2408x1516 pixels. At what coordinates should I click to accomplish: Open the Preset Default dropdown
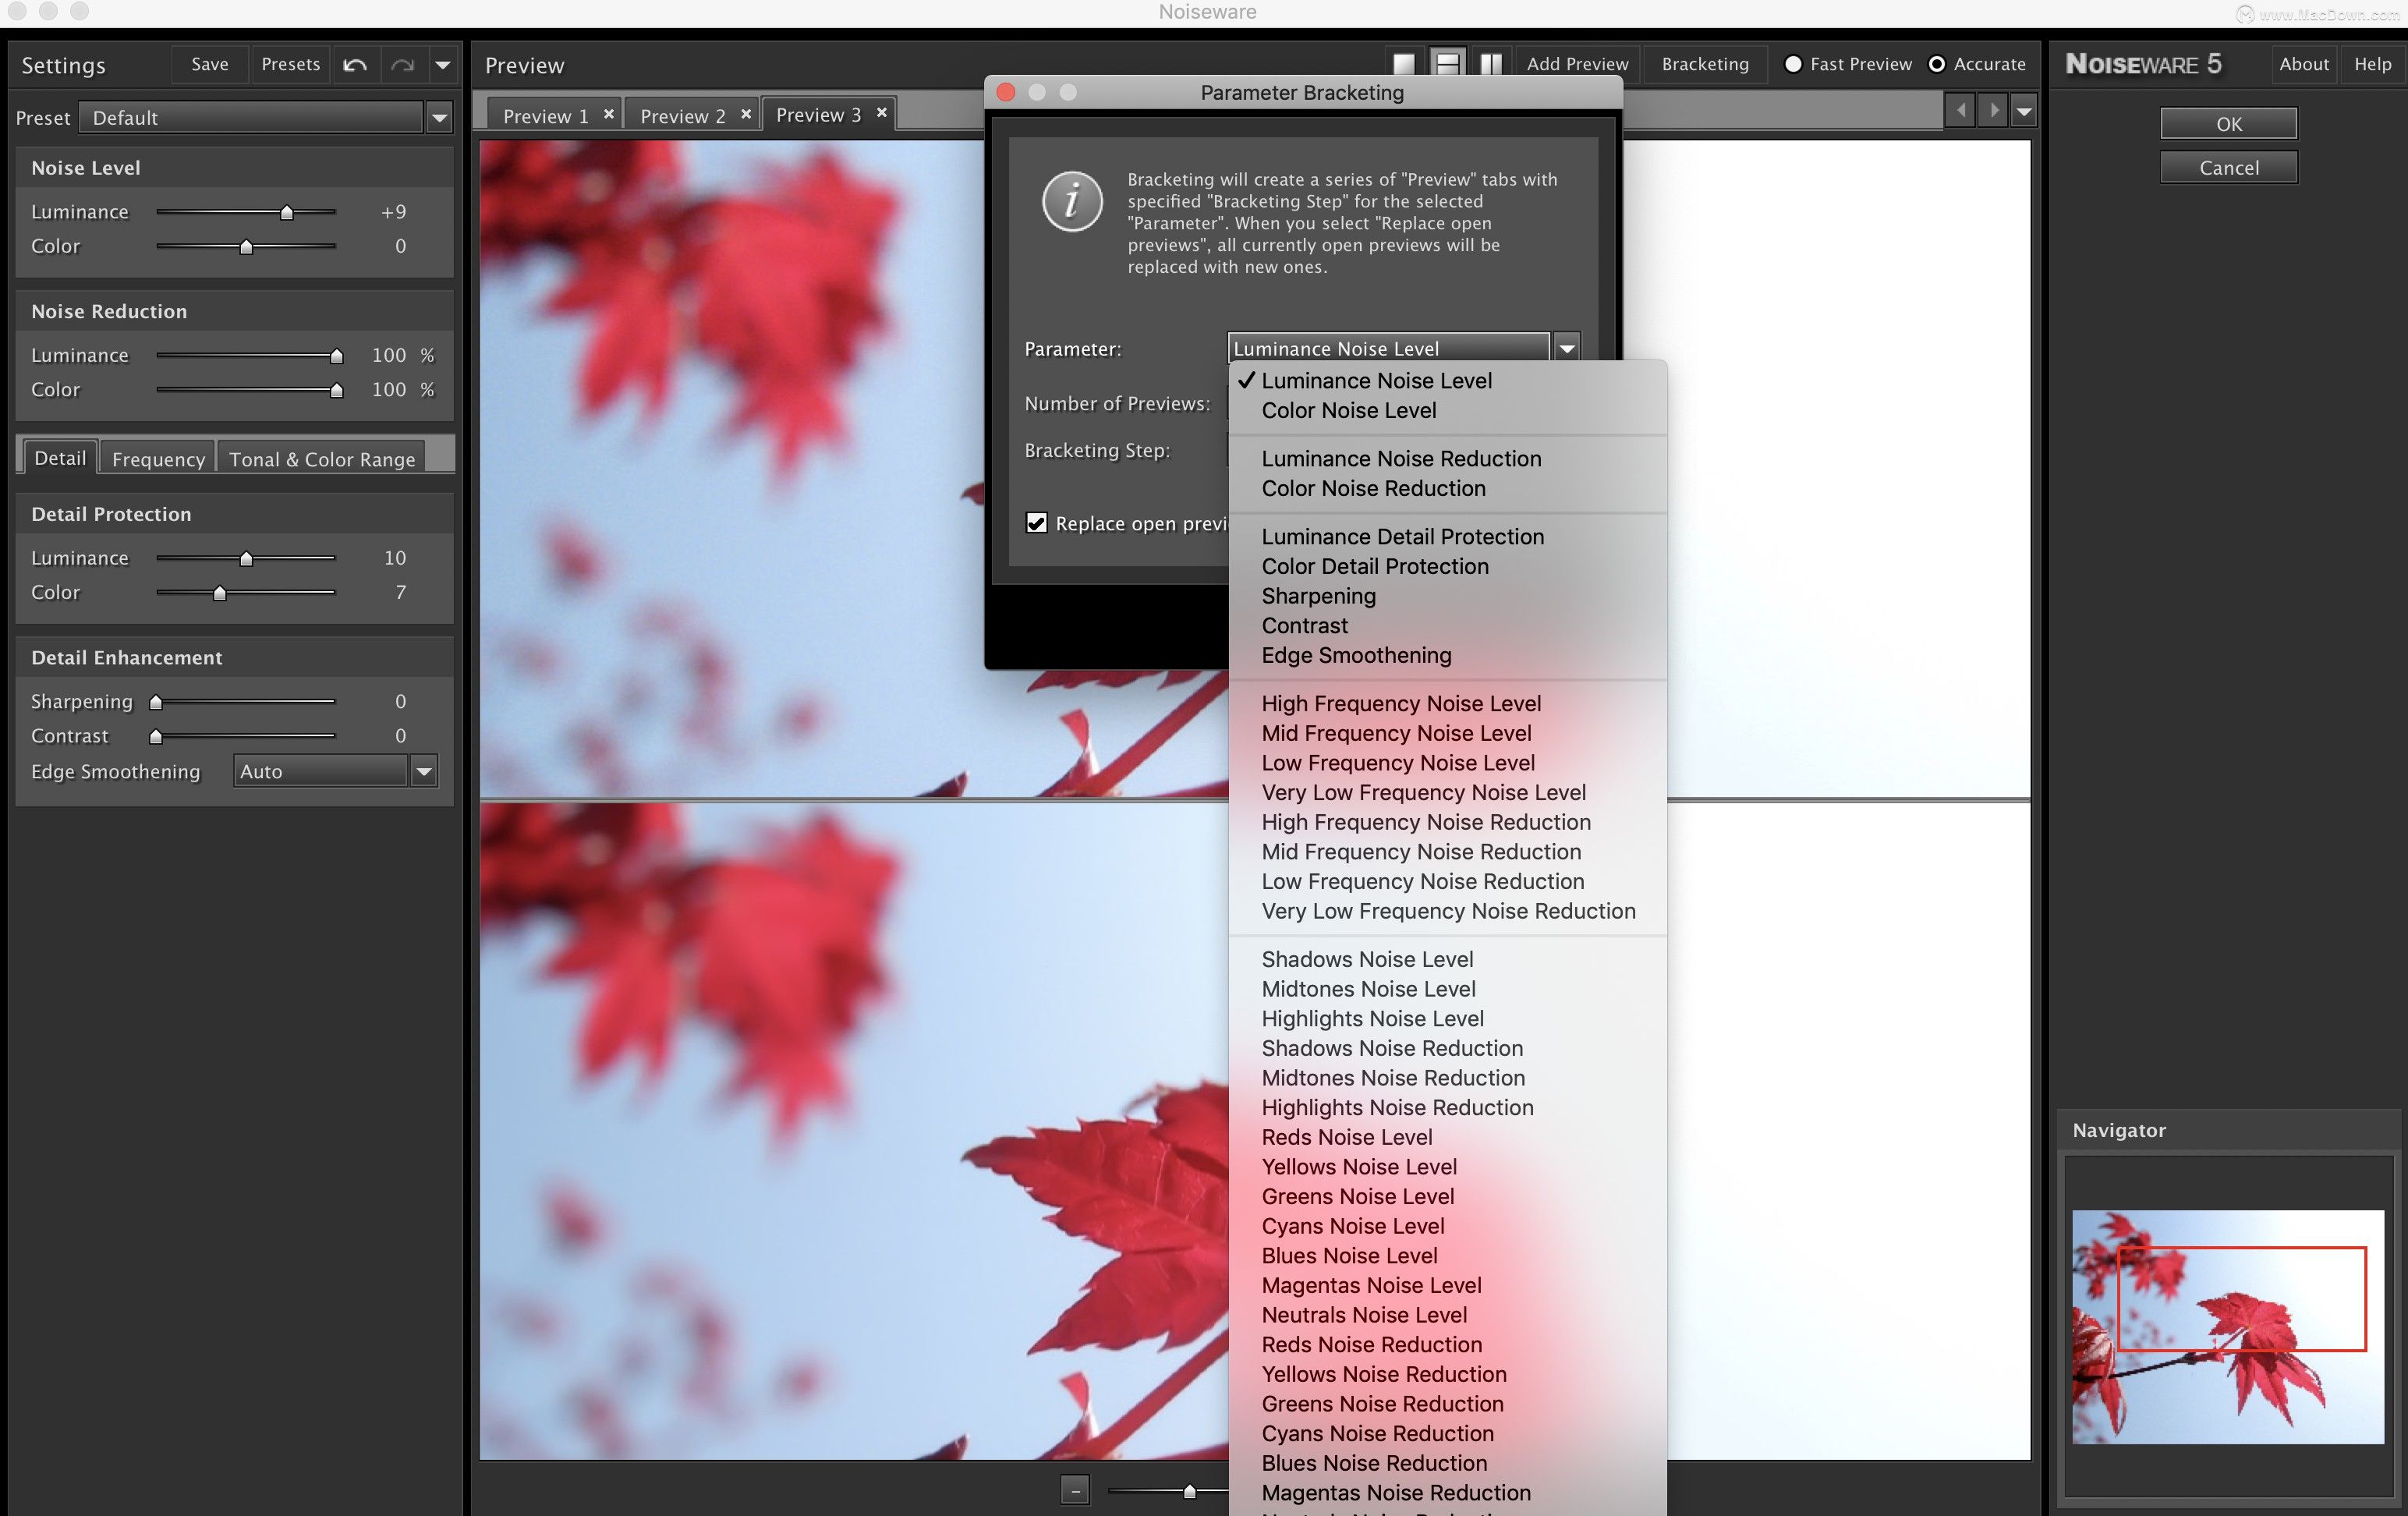[x=439, y=118]
